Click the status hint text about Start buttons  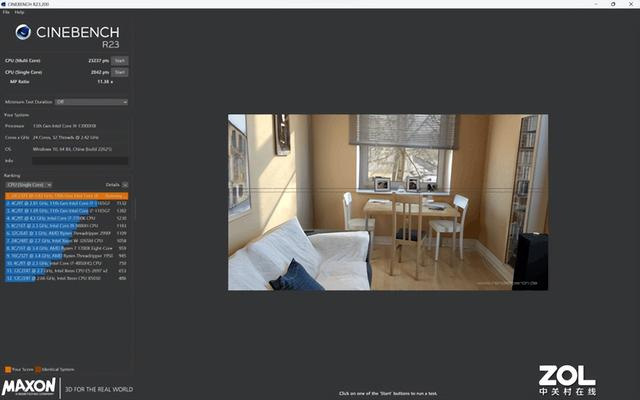(388, 394)
